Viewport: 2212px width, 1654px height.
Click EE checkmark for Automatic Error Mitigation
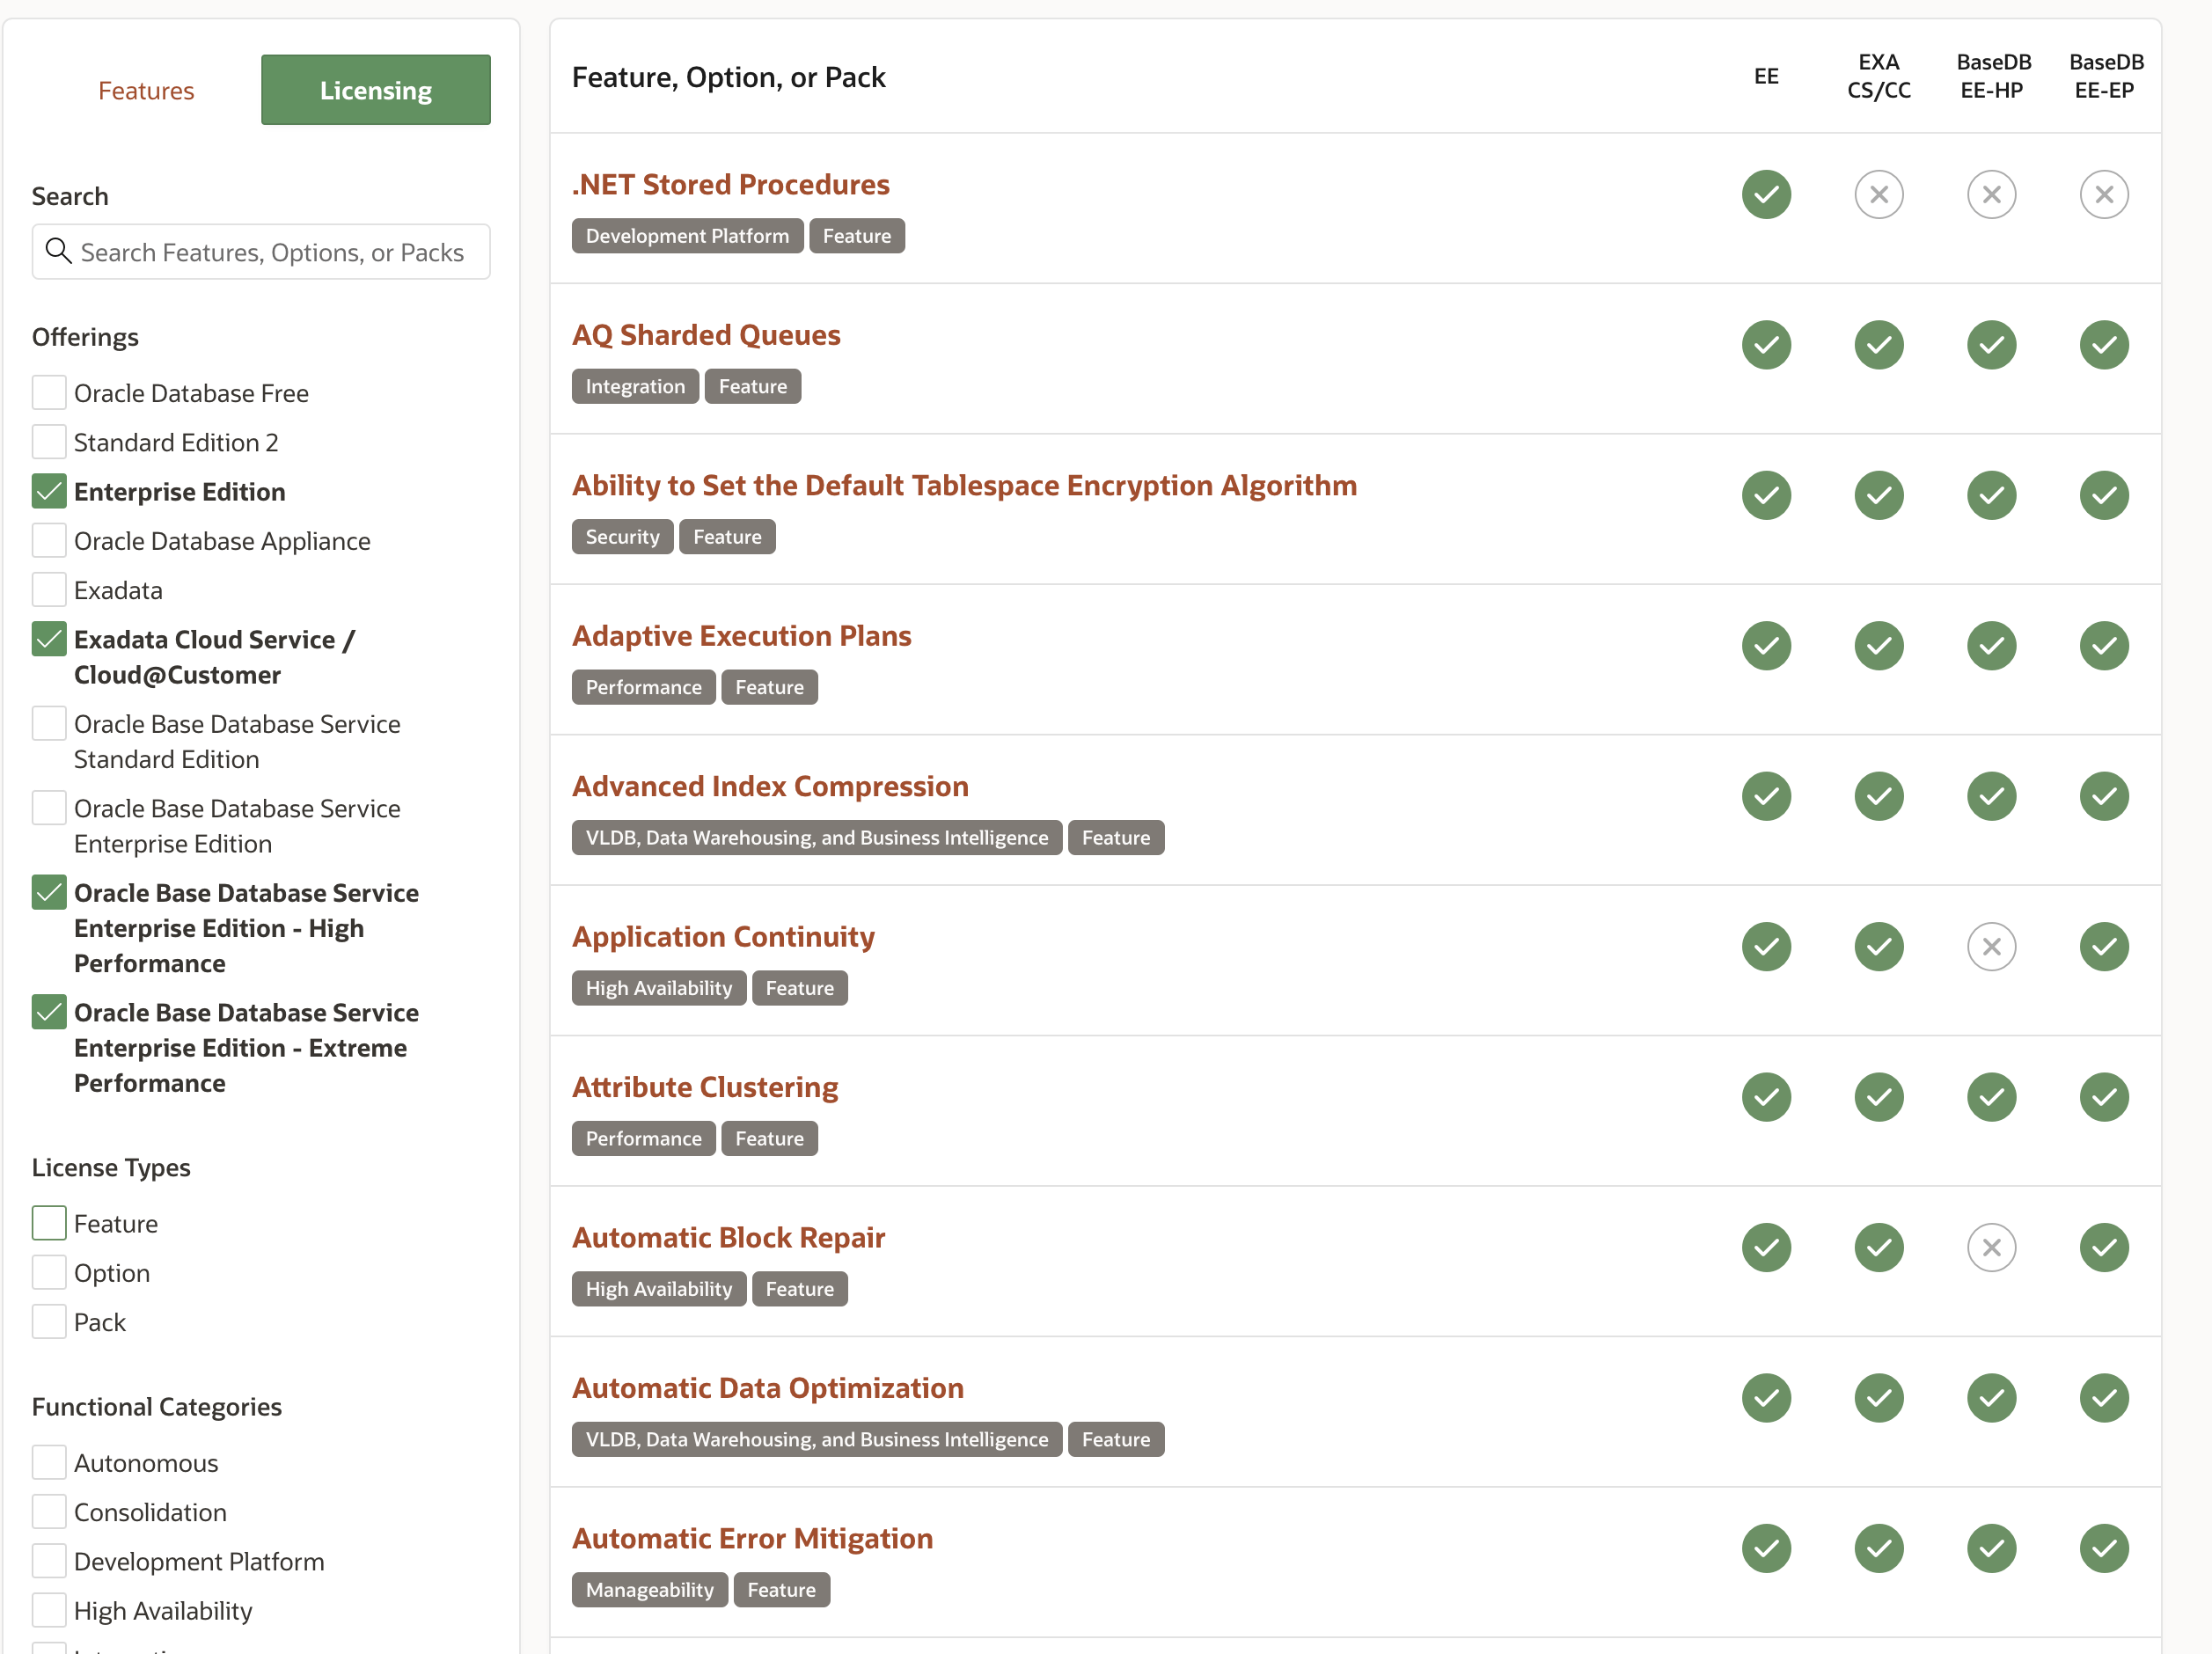[x=1765, y=1548]
